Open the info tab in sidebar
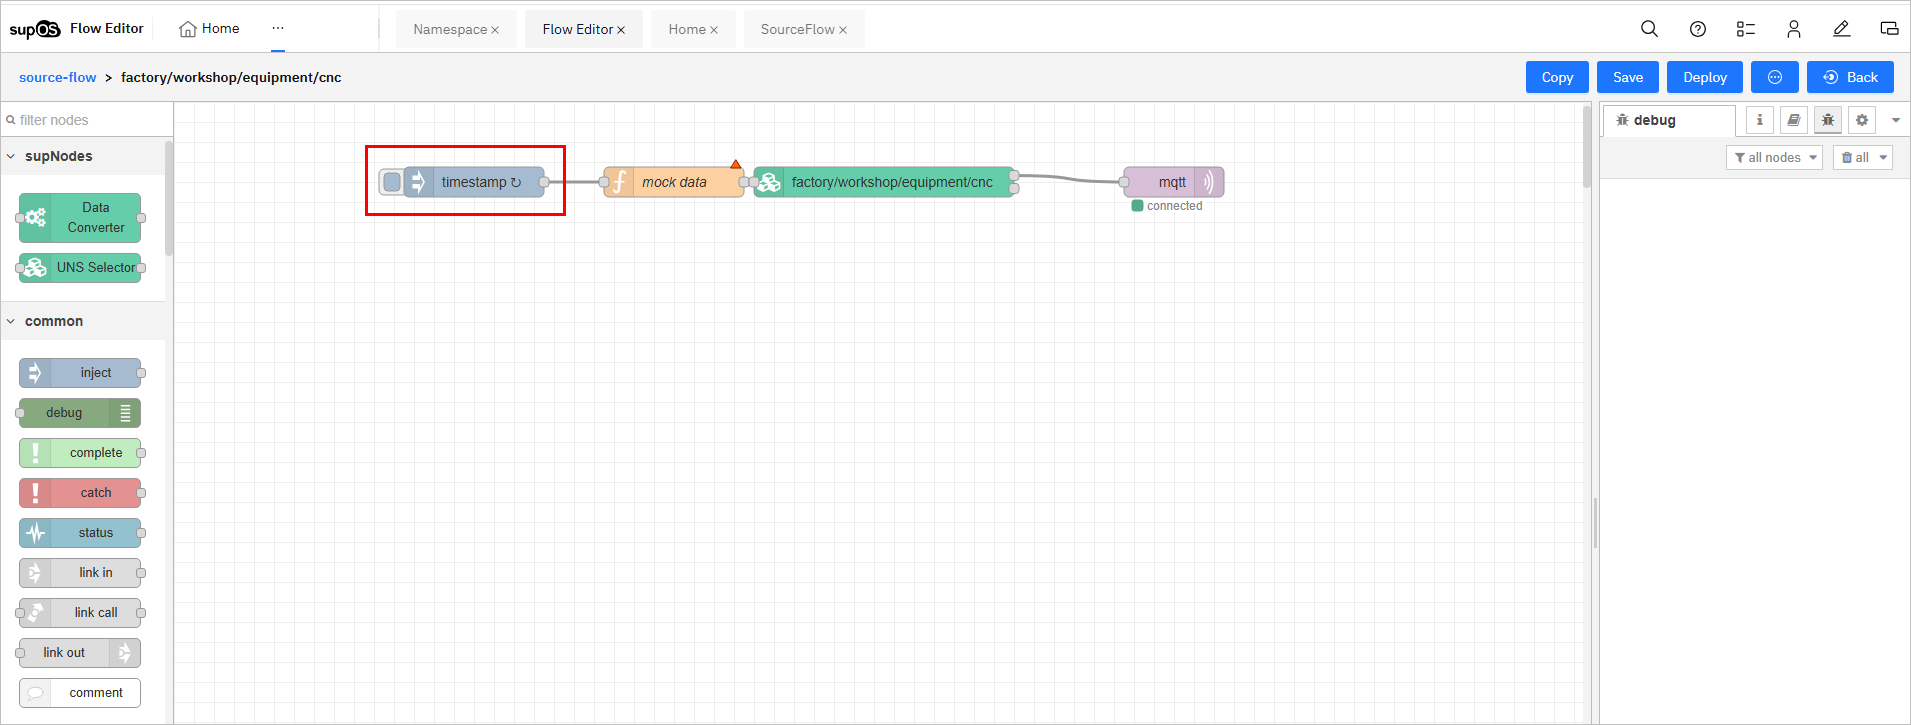The height and width of the screenshot is (725, 1911). [x=1760, y=120]
